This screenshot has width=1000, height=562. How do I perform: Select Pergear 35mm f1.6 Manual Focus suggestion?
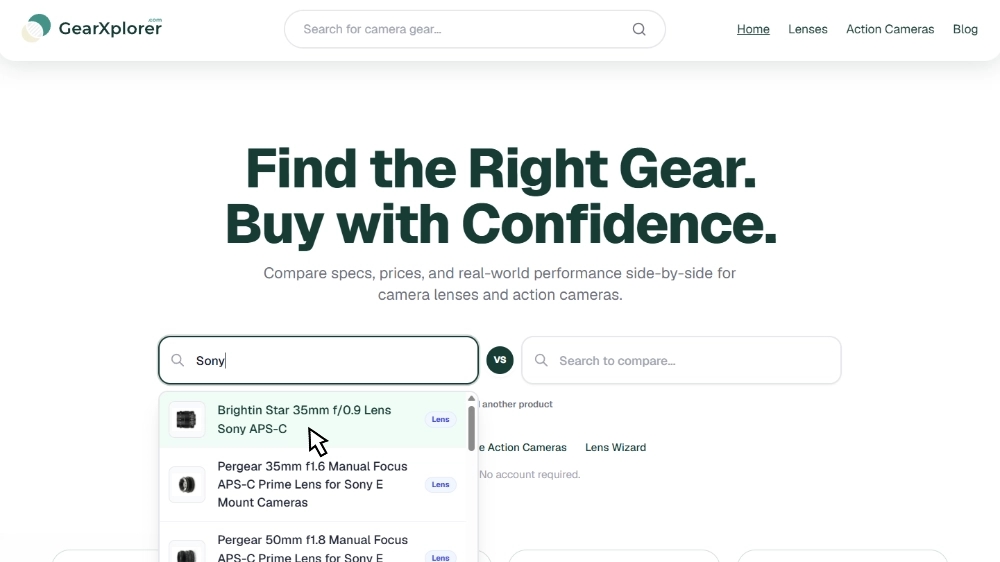click(x=313, y=485)
